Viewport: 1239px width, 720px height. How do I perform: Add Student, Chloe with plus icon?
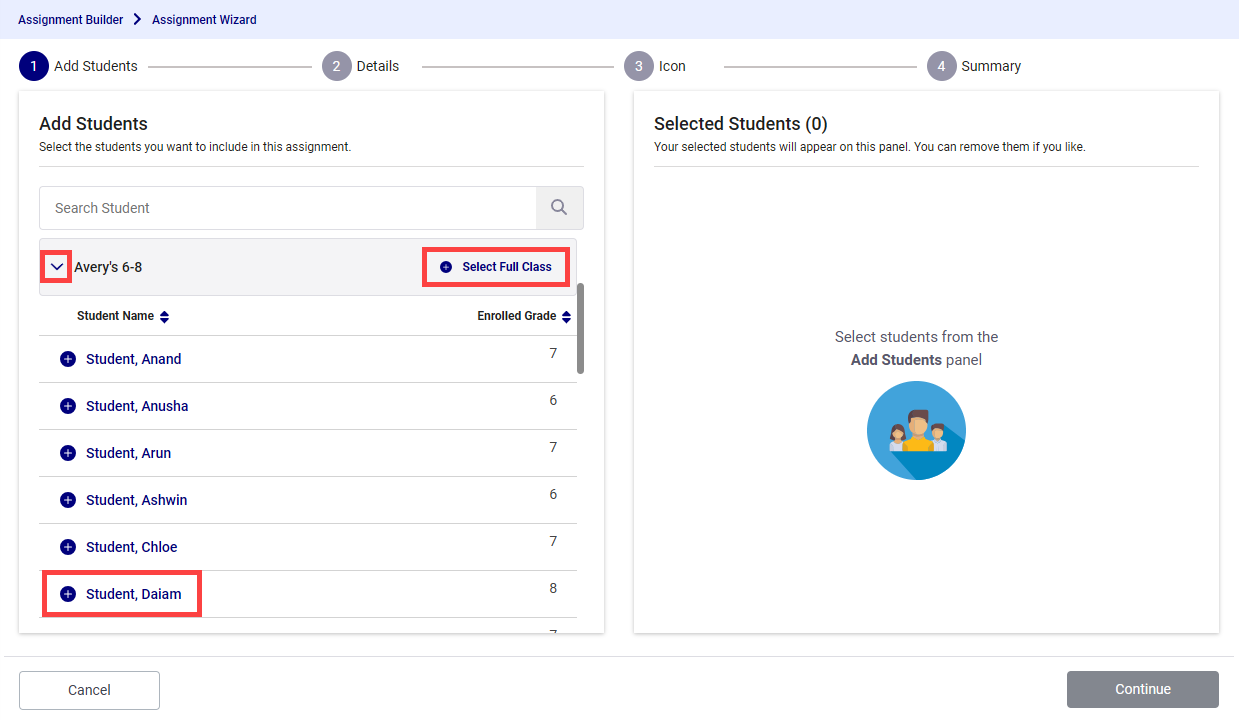(68, 547)
